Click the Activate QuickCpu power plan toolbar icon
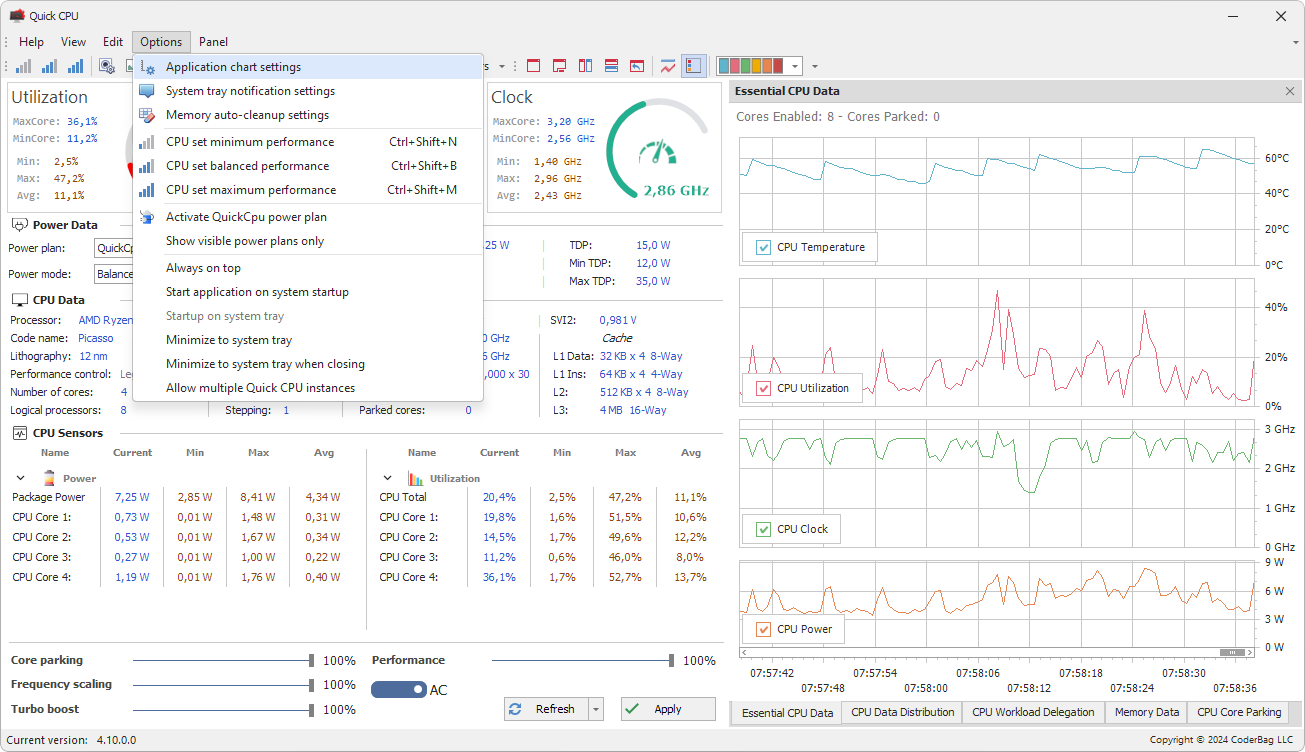The height and width of the screenshot is (752, 1305). pyautogui.click(x=107, y=66)
